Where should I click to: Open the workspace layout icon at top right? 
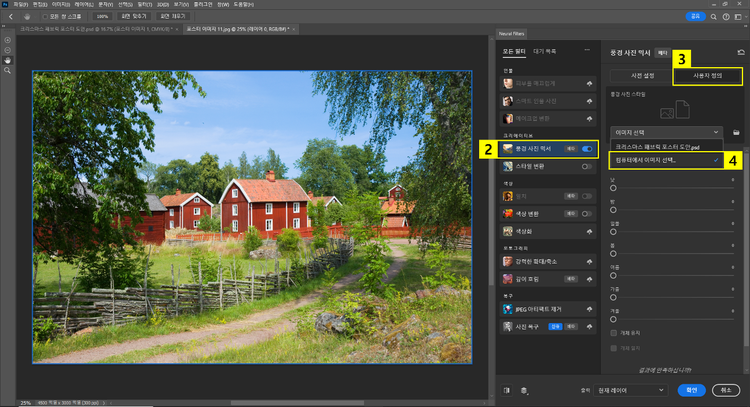pyautogui.click(x=738, y=17)
